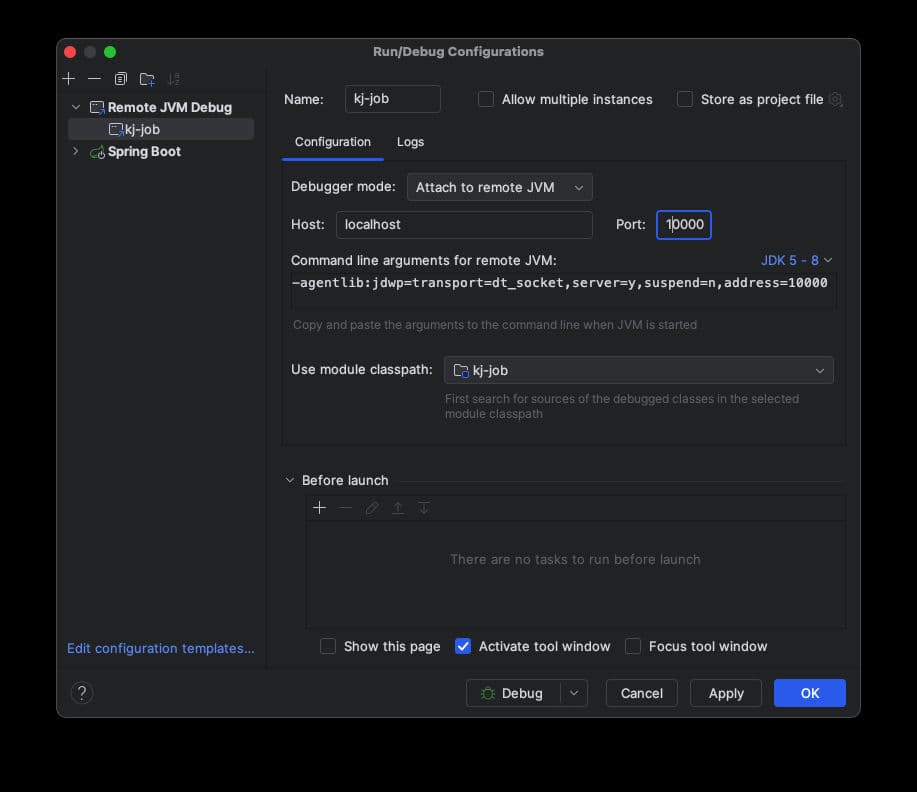Open the Debugger mode dropdown
The width and height of the screenshot is (917, 792).
[x=499, y=187]
